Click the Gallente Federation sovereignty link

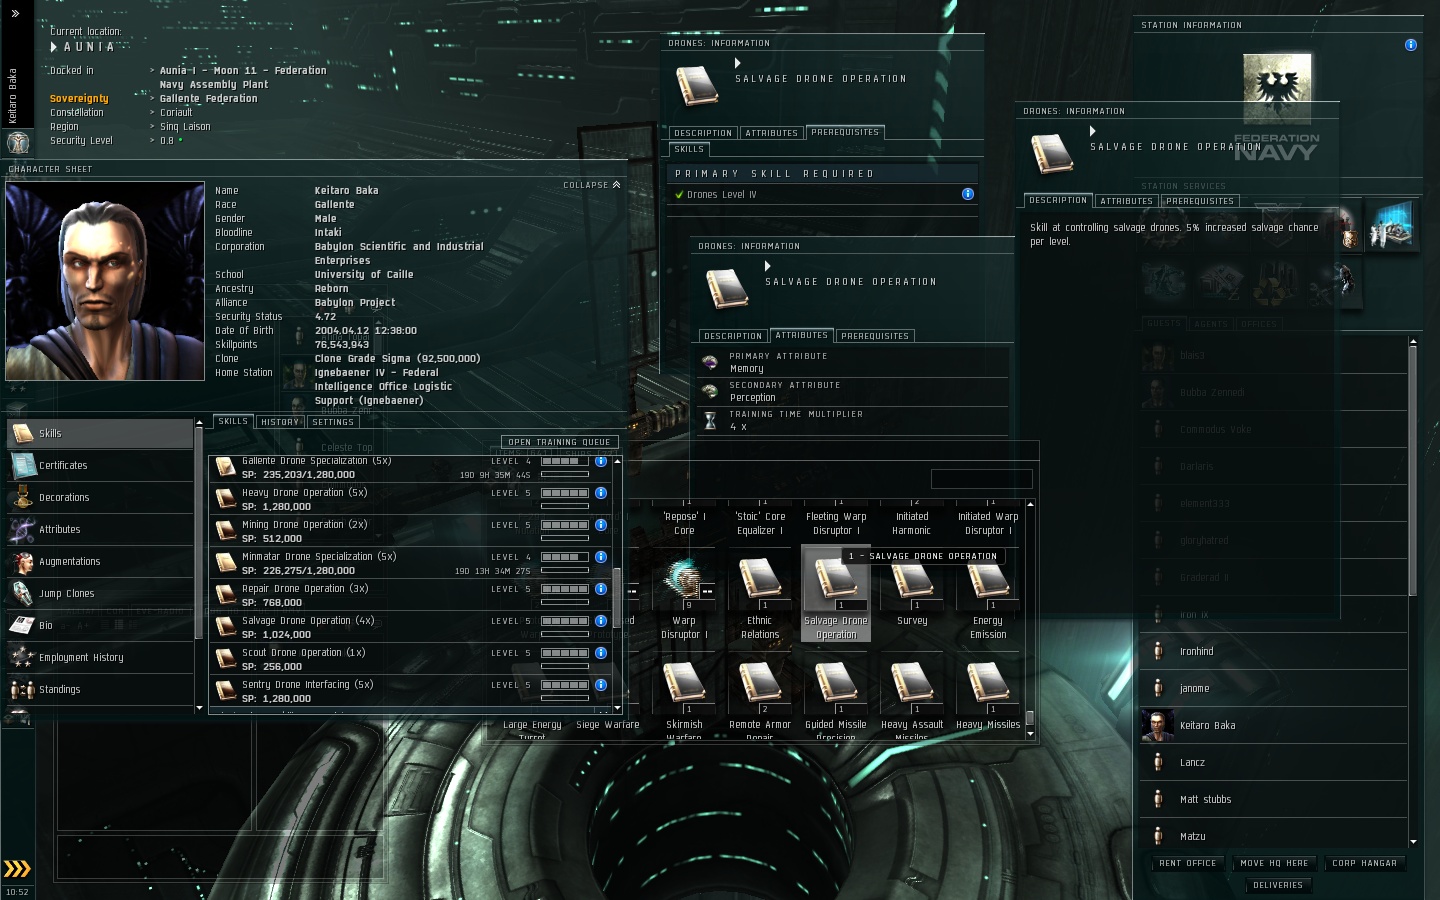click(x=209, y=98)
